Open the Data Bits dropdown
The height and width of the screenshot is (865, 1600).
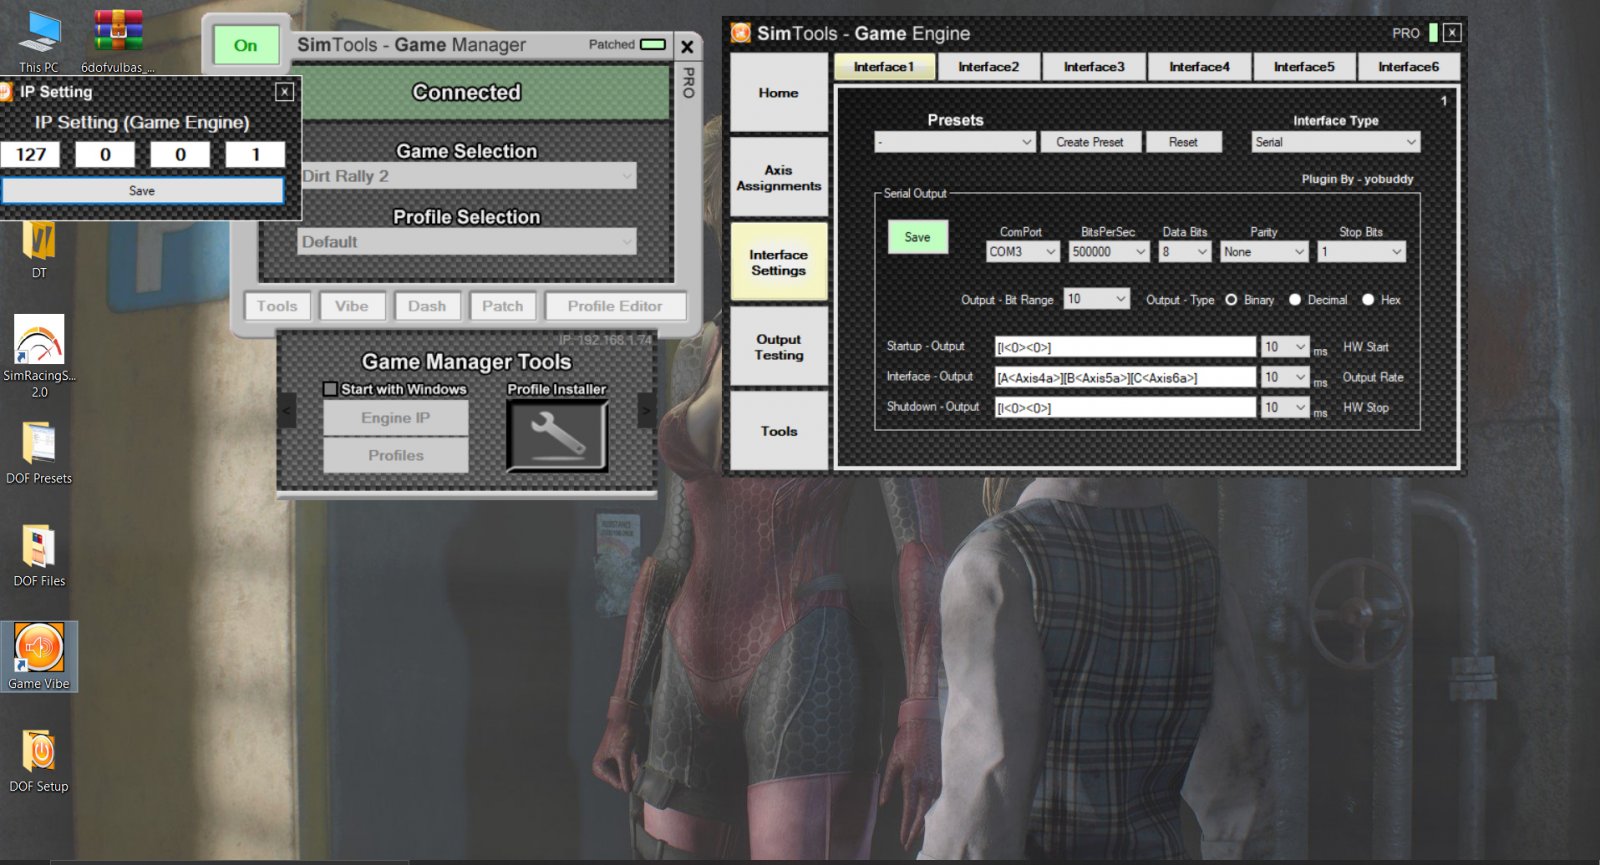tap(1185, 252)
